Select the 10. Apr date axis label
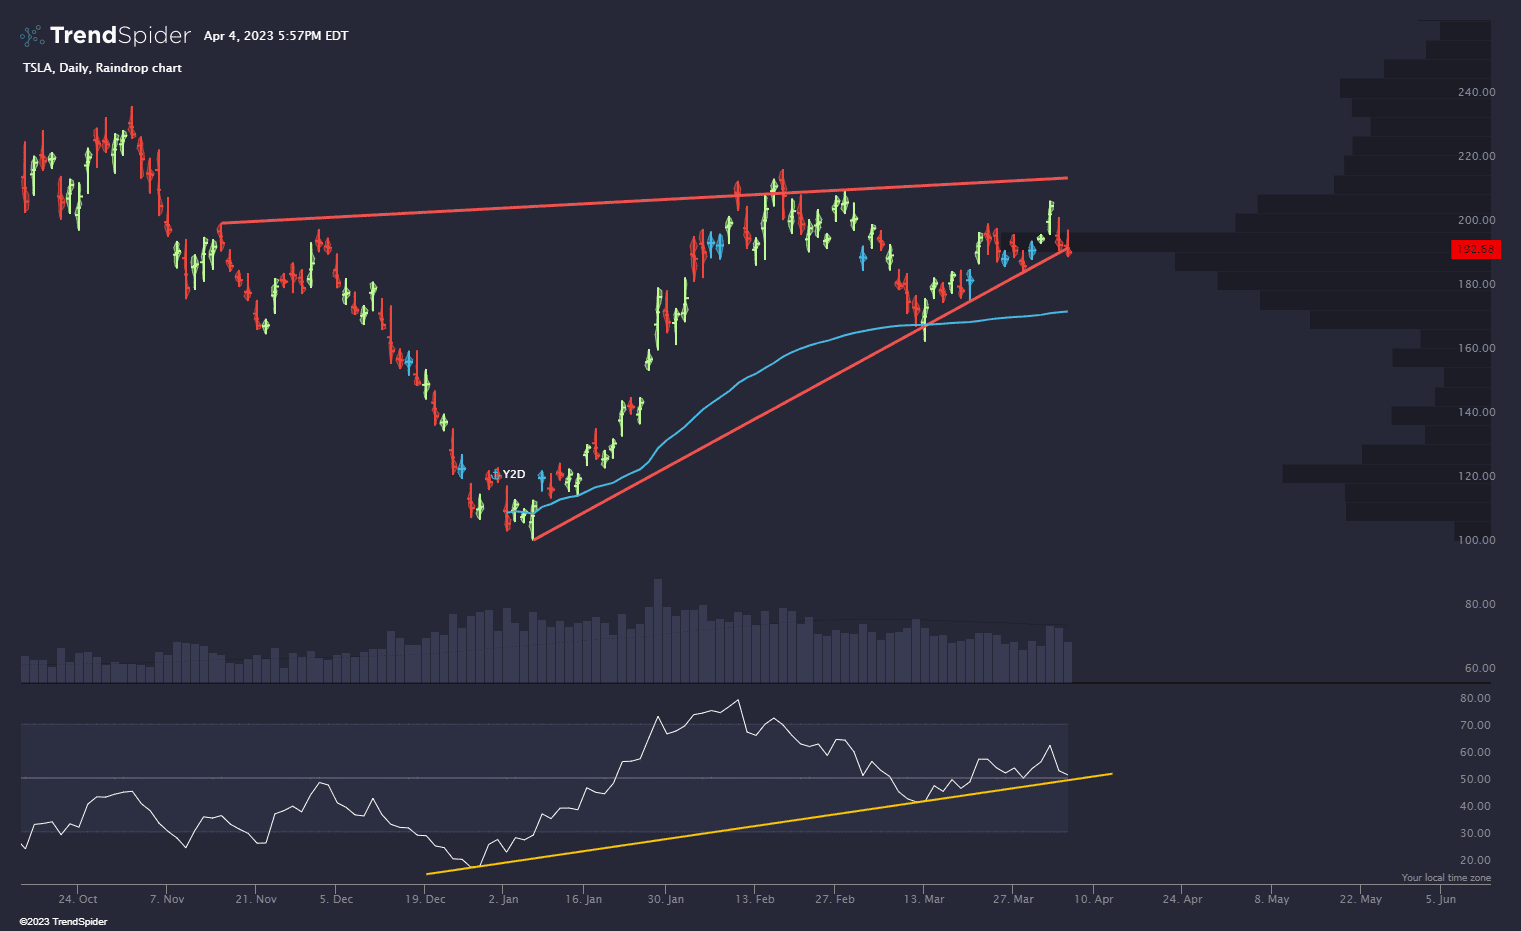 tap(1093, 899)
